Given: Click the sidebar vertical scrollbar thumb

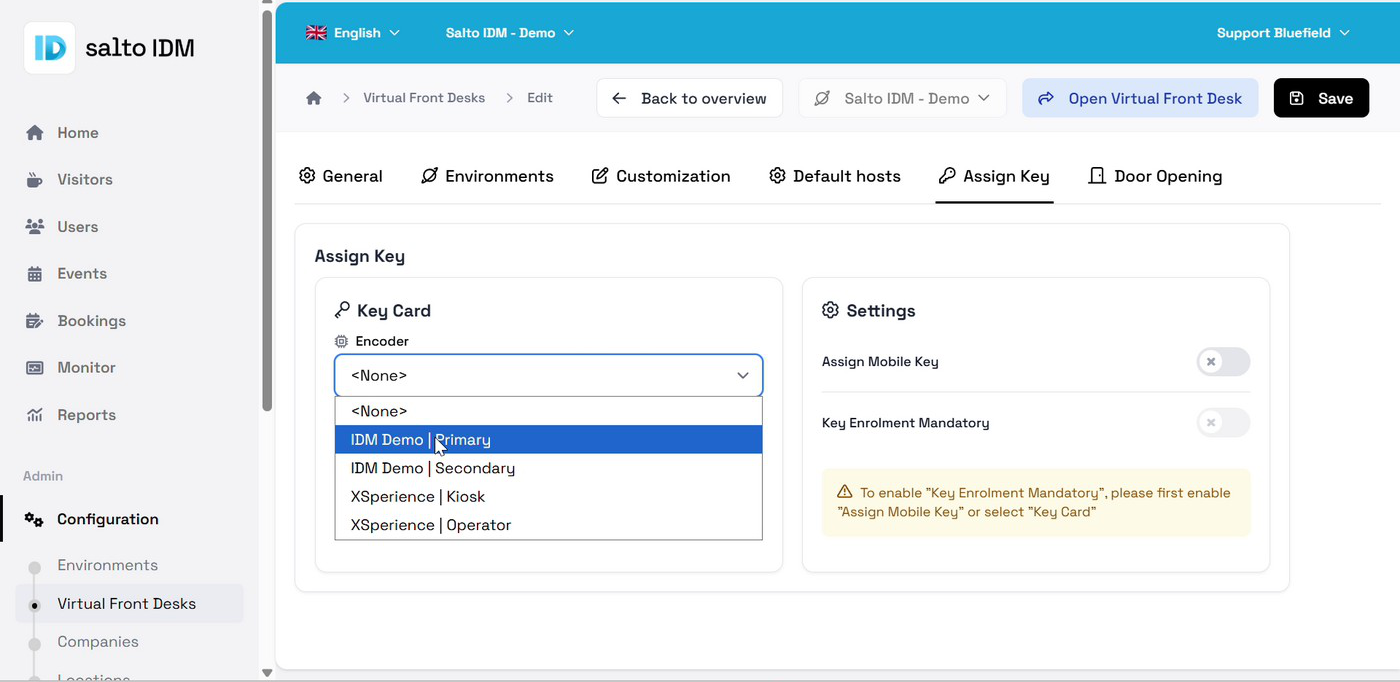Looking at the screenshot, I should coord(267,210).
